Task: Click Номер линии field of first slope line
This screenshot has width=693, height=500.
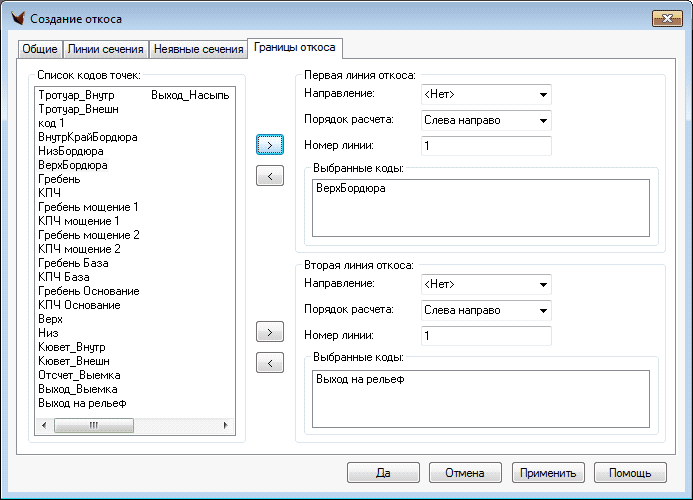Action: click(x=486, y=146)
